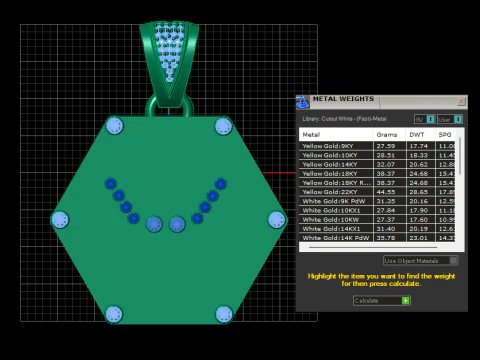Select the top-left corner gem on hexagon
The image size is (480, 360).
coord(114,126)
